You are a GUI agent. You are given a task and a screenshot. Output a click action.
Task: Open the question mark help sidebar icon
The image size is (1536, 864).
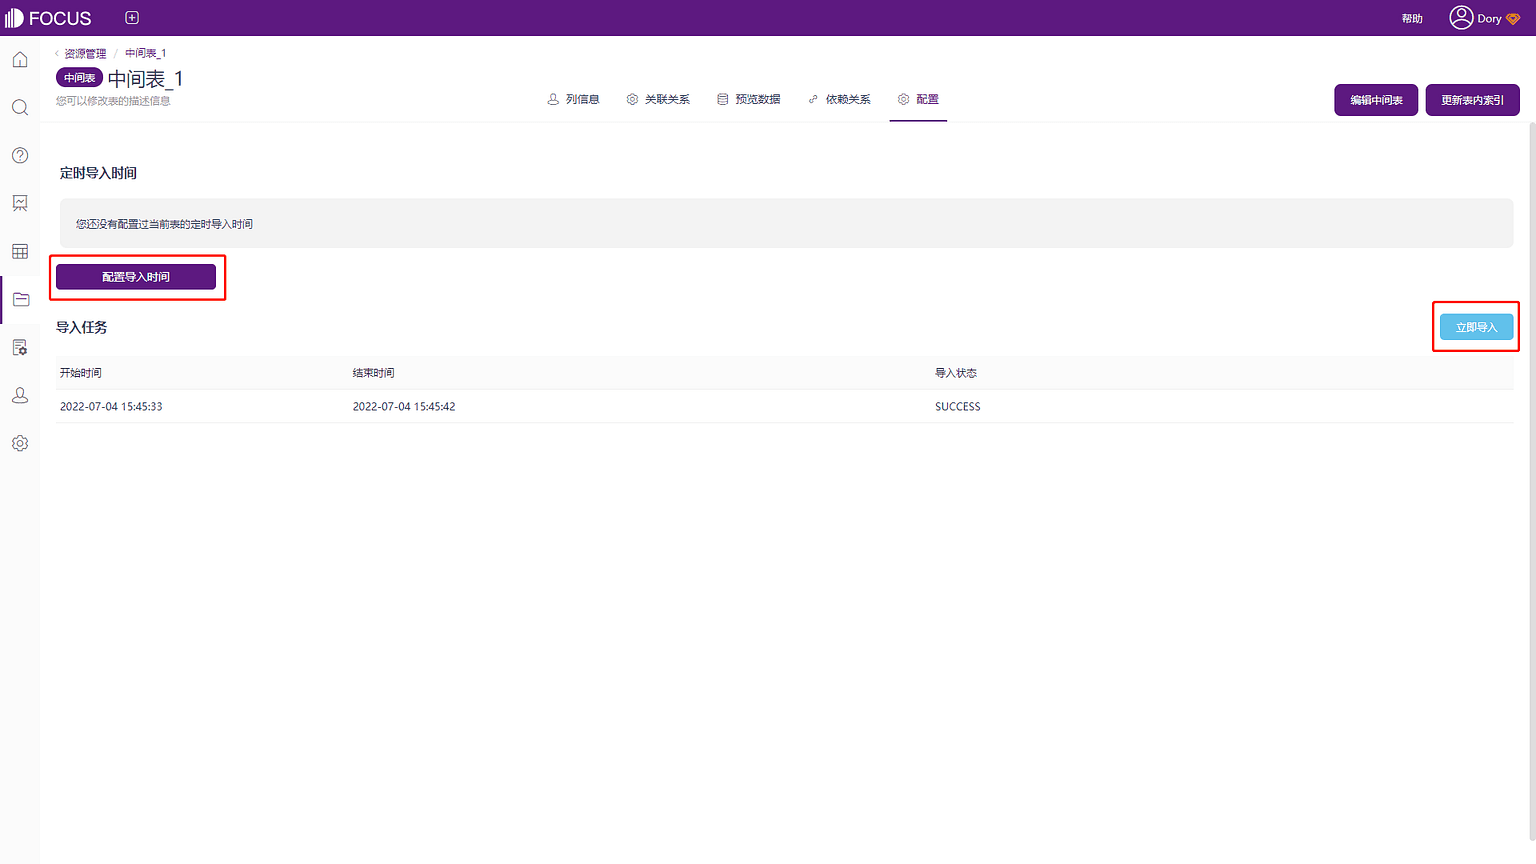(x=20, y=156)
